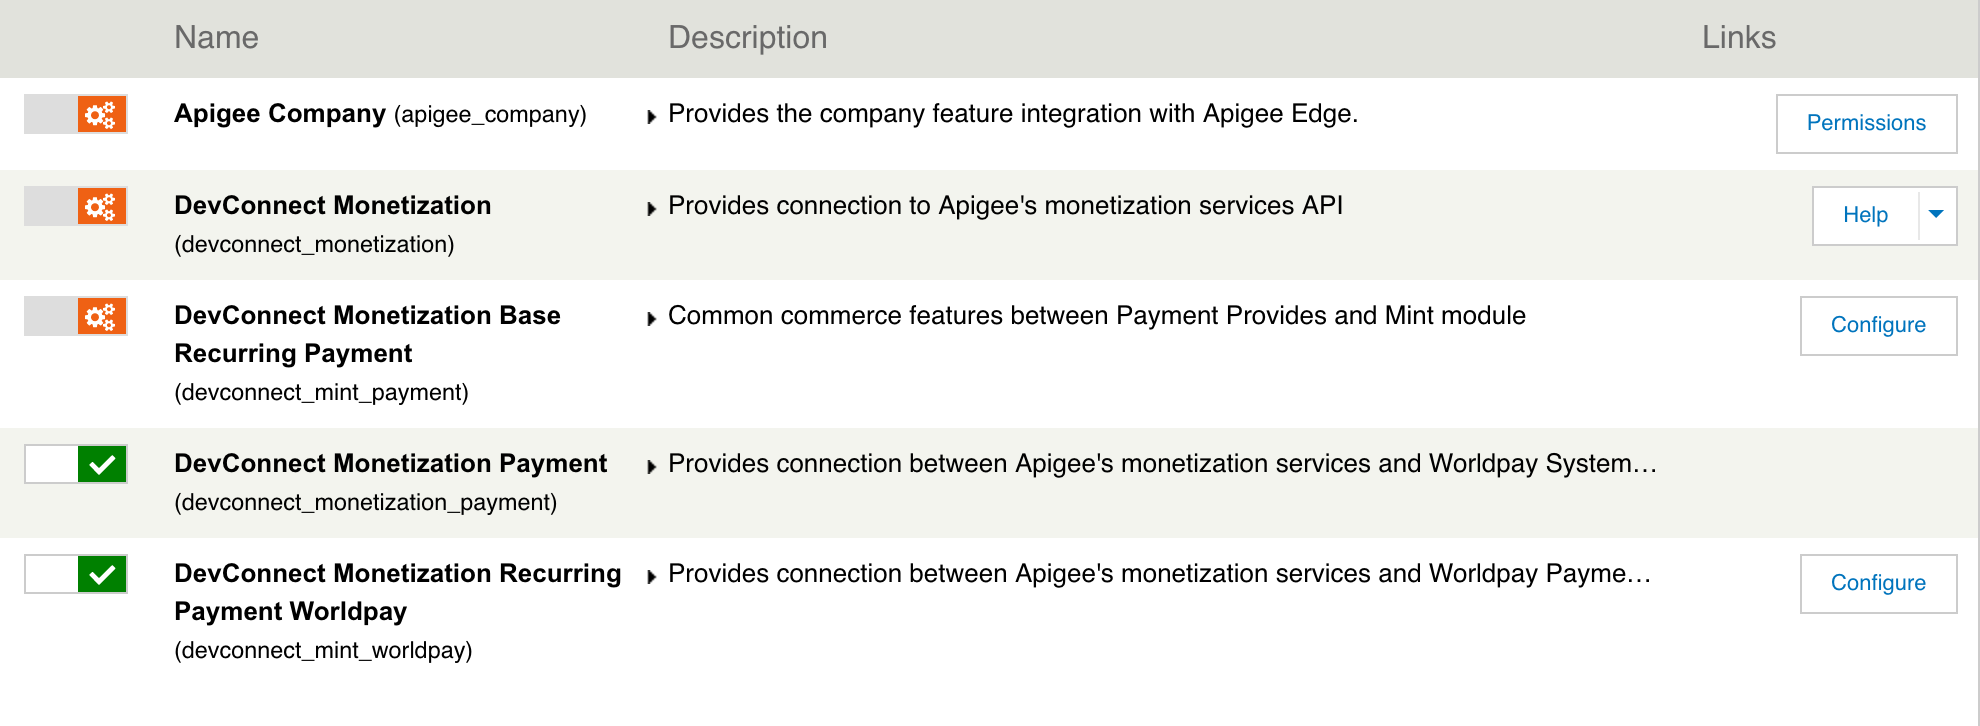This screenshot has width=1980, height=726.
Task: Open Permissions for Apigee Company
Action: click(1866, 123)
